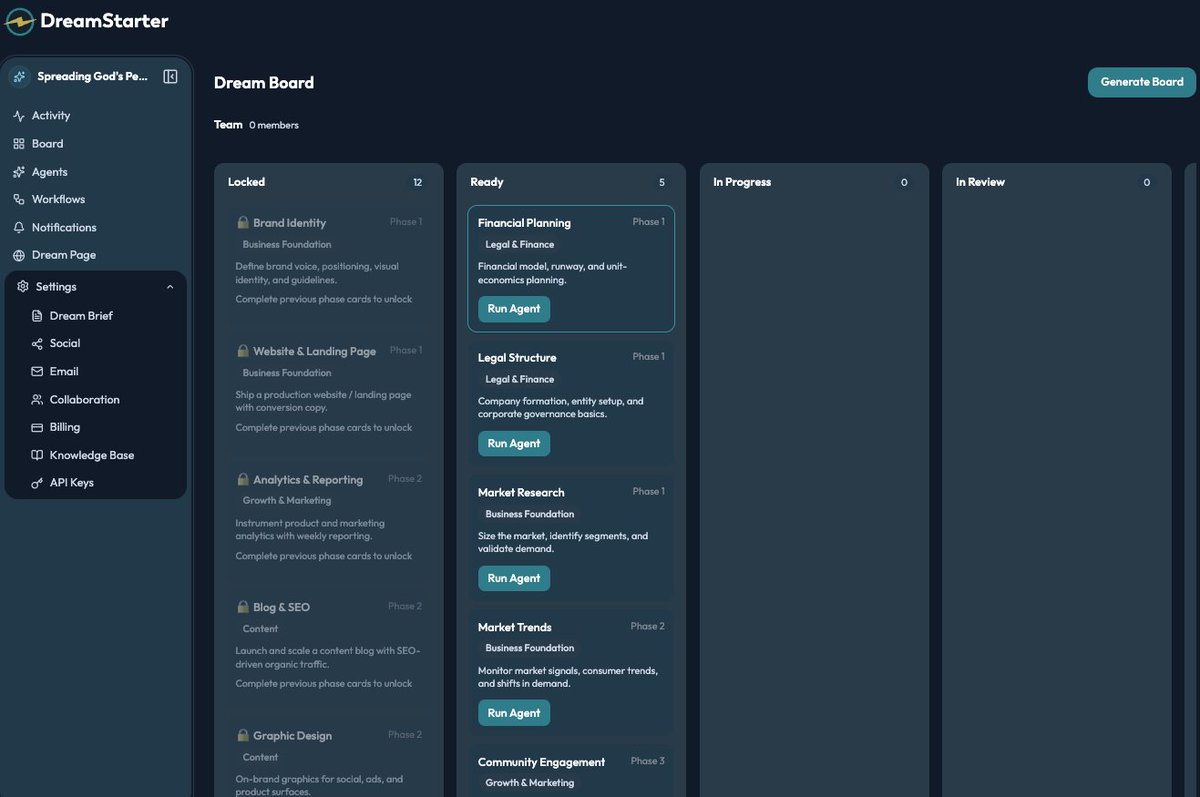Viewport: 1200px width, 797px height.
Task: Click the Notifications bell icon
Action: (19, 228)
